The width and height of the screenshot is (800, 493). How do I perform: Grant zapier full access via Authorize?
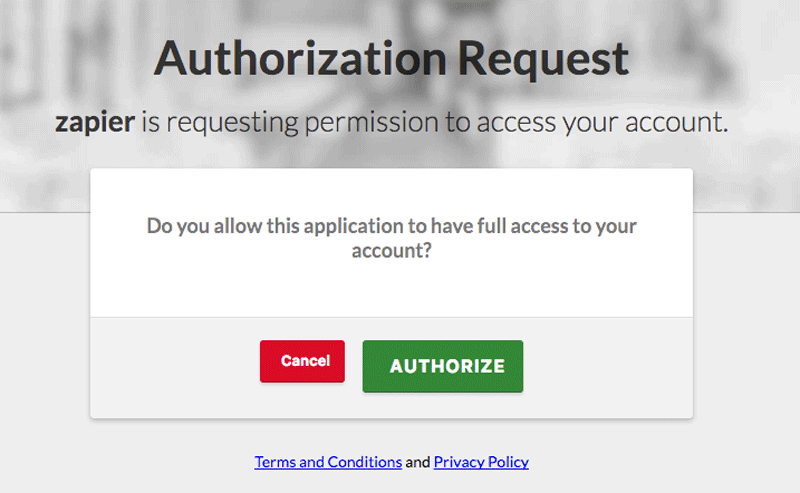442,366
